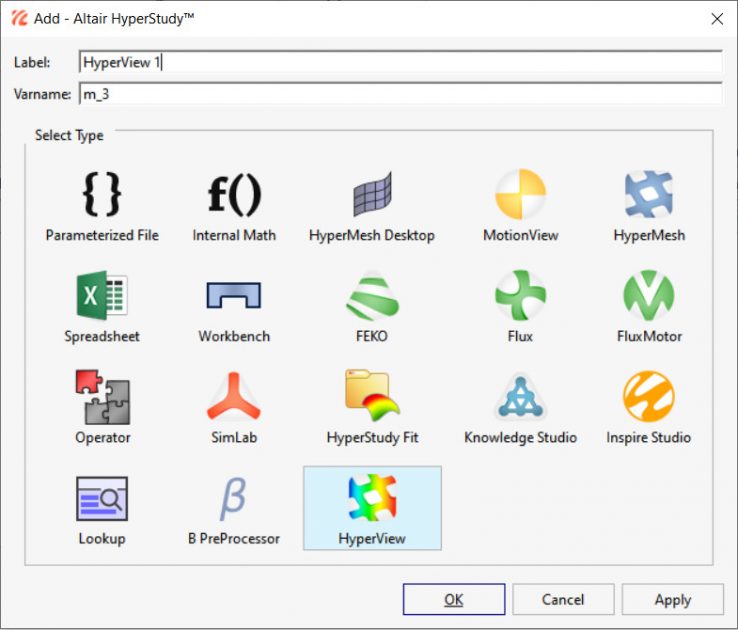Screen dimensions: 738x630
Task: Click the FEKO icon
Action: [x=372, y=297]
